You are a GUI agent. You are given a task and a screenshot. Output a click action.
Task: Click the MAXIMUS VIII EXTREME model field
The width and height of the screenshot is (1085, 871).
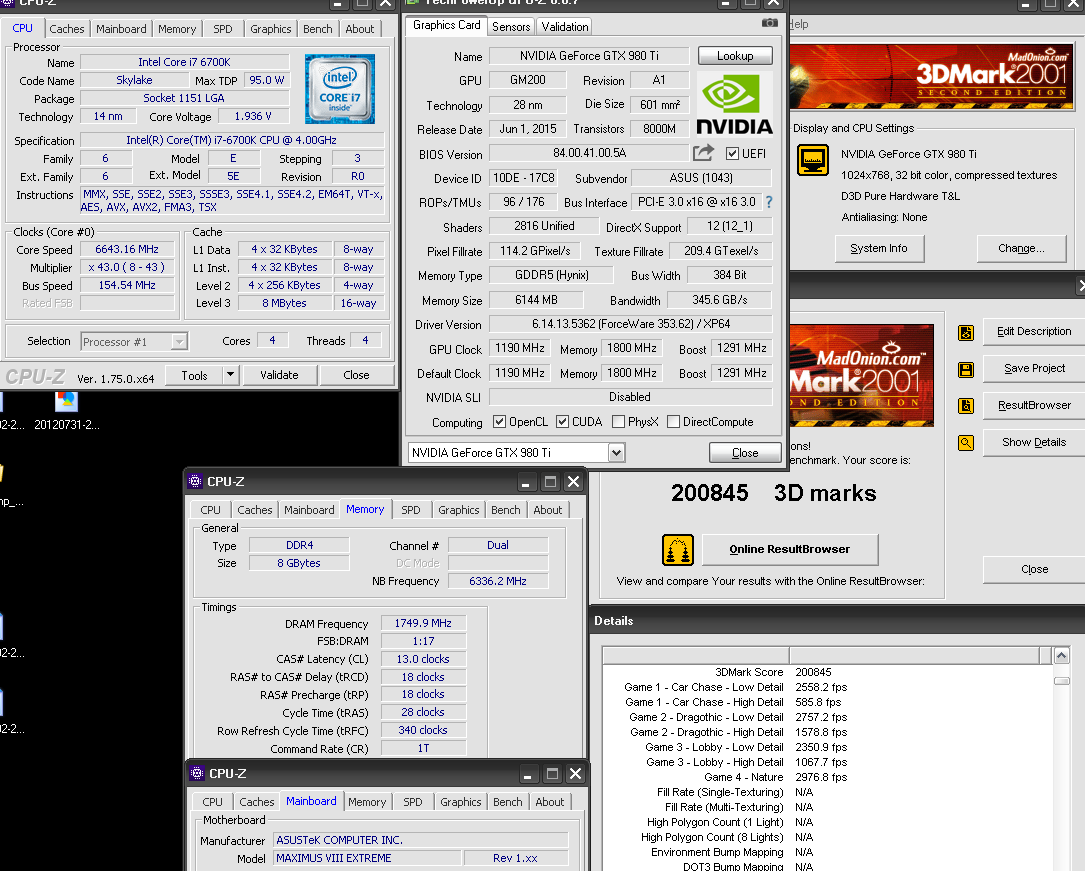(x=367, y=858)
